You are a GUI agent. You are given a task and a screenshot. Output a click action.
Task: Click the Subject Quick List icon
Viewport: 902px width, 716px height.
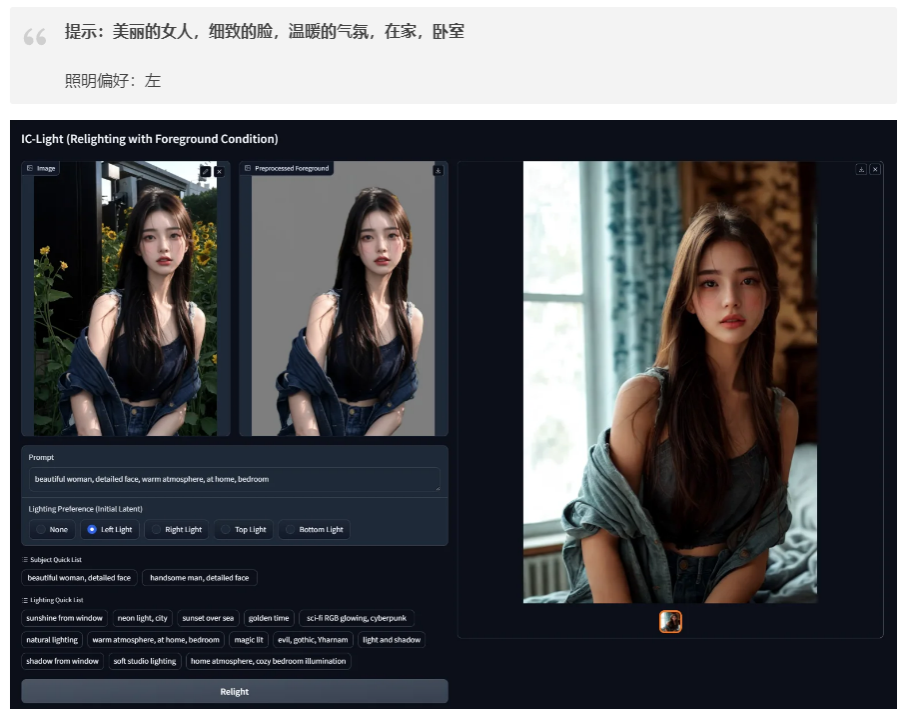coord(25,560)
